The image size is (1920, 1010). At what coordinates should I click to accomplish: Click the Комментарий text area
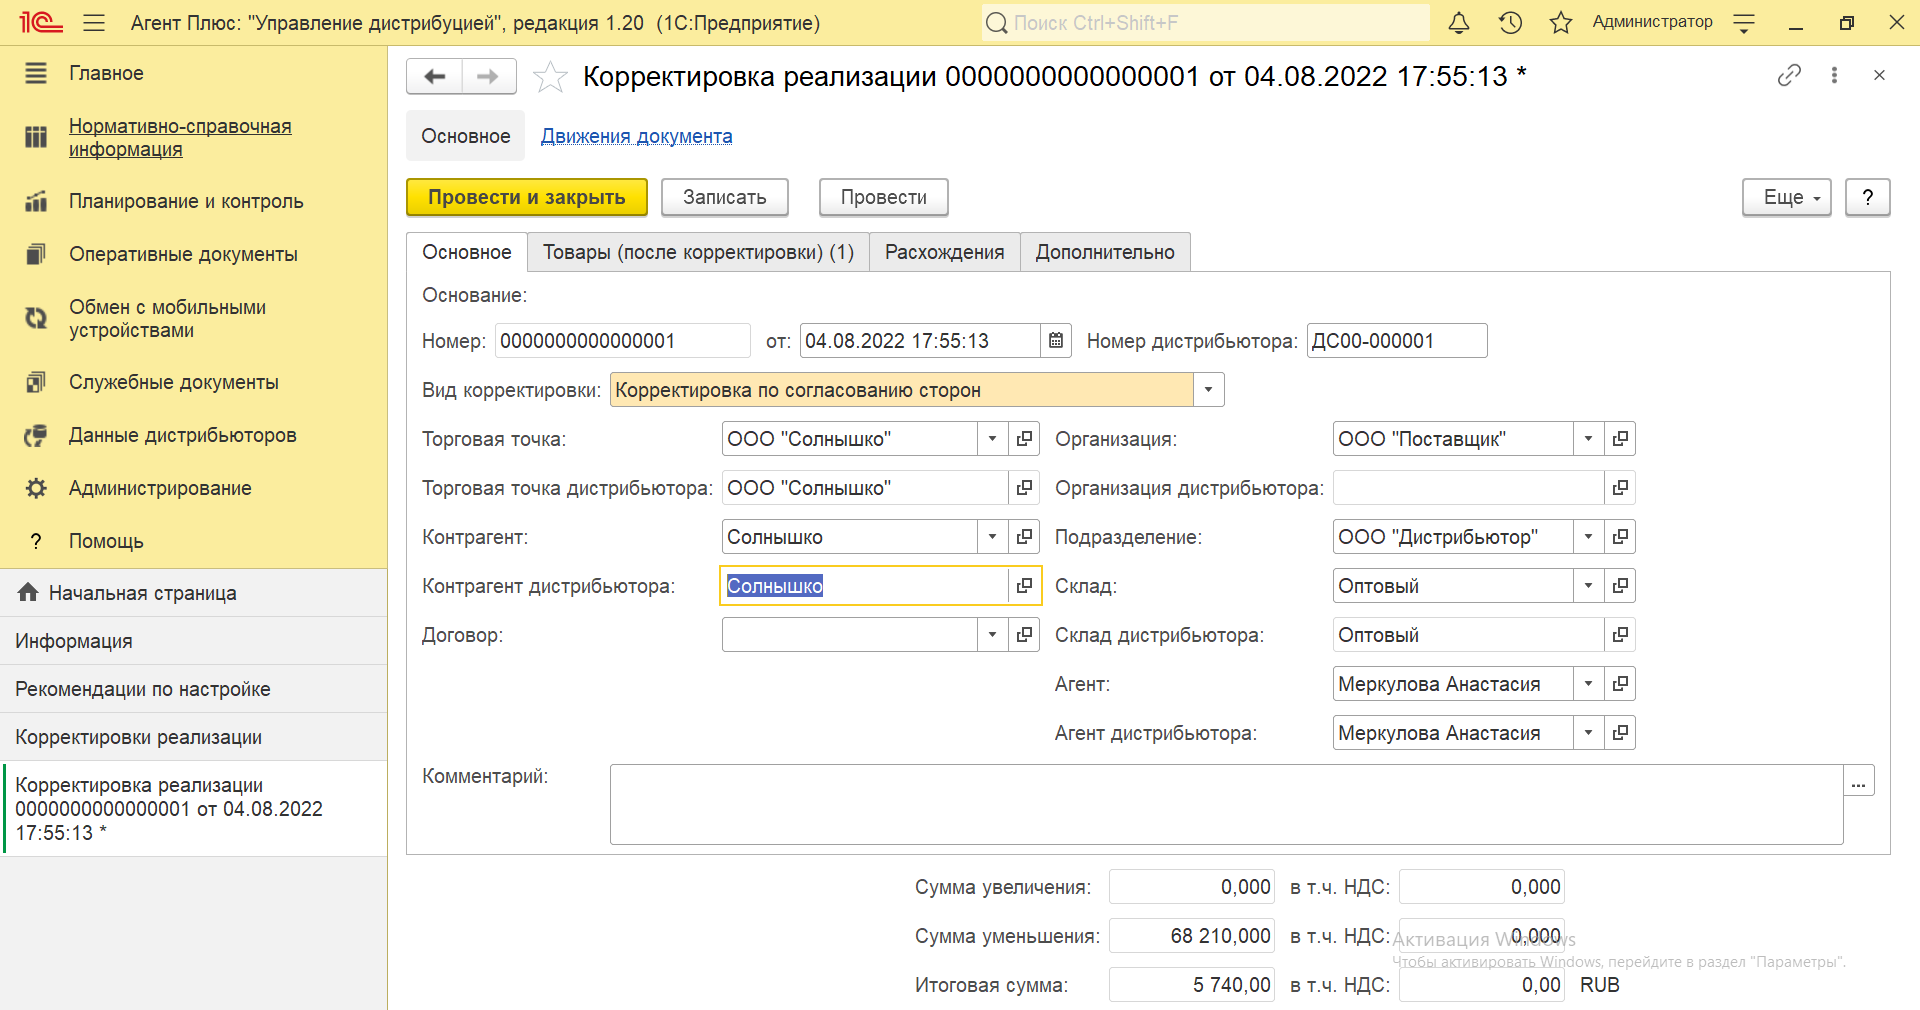tap(1227, 805)
